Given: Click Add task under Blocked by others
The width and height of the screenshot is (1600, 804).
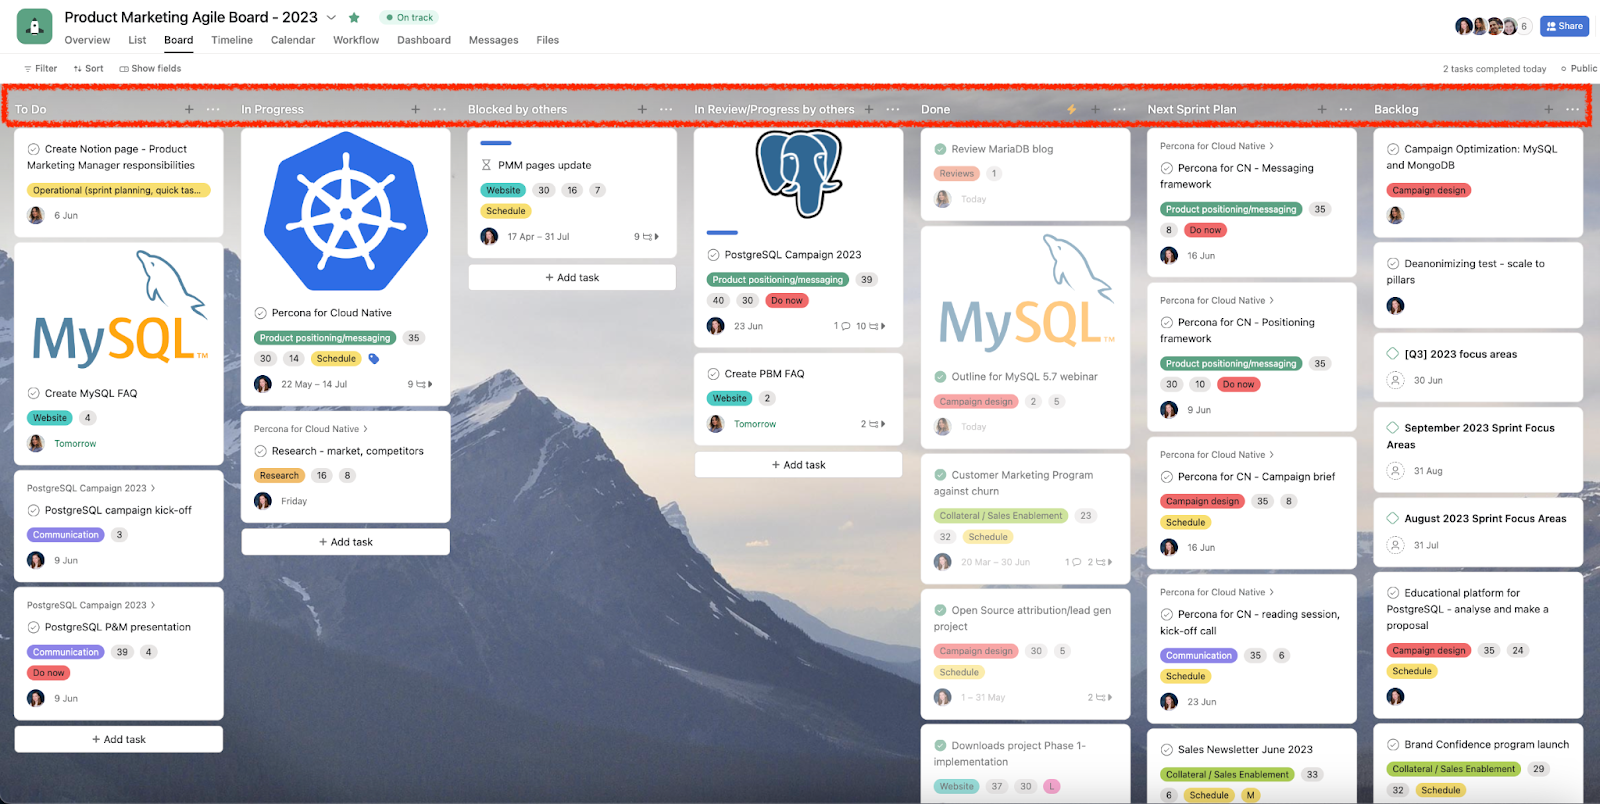Looking at the screenshot, I should 572,277.
